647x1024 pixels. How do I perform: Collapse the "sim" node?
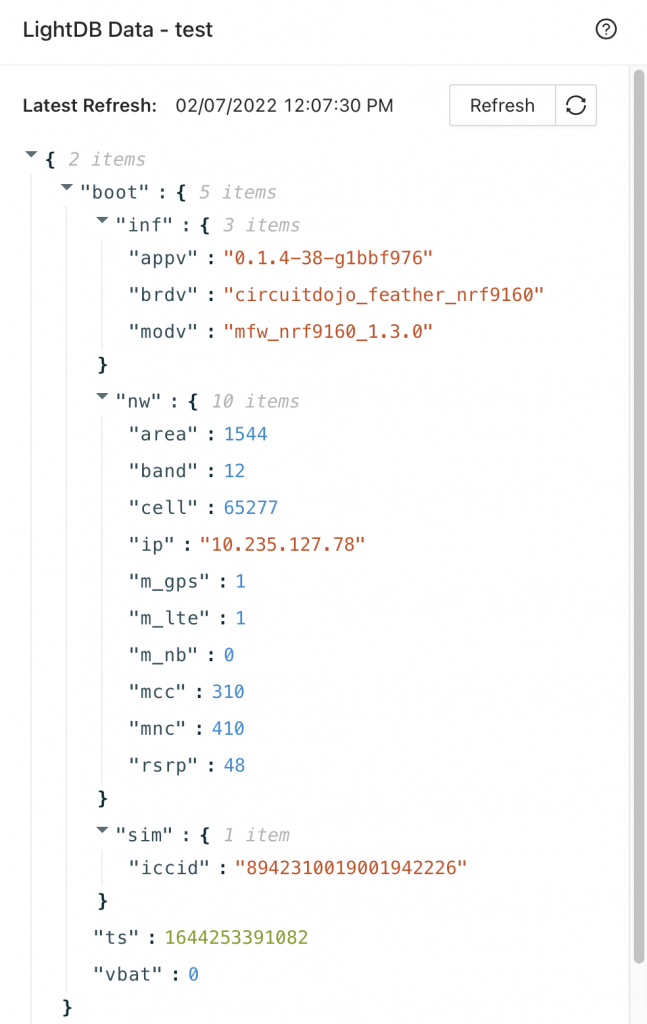click(101, 830)
